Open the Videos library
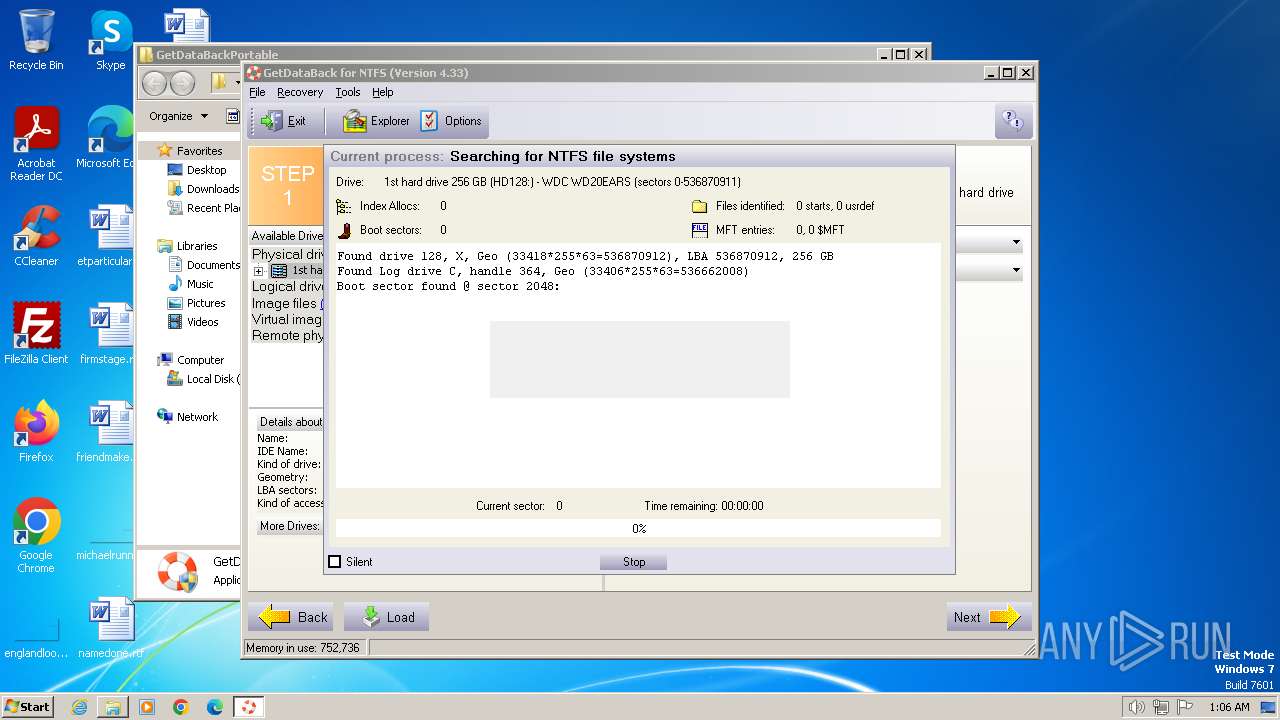 click(x=194, y=322)
